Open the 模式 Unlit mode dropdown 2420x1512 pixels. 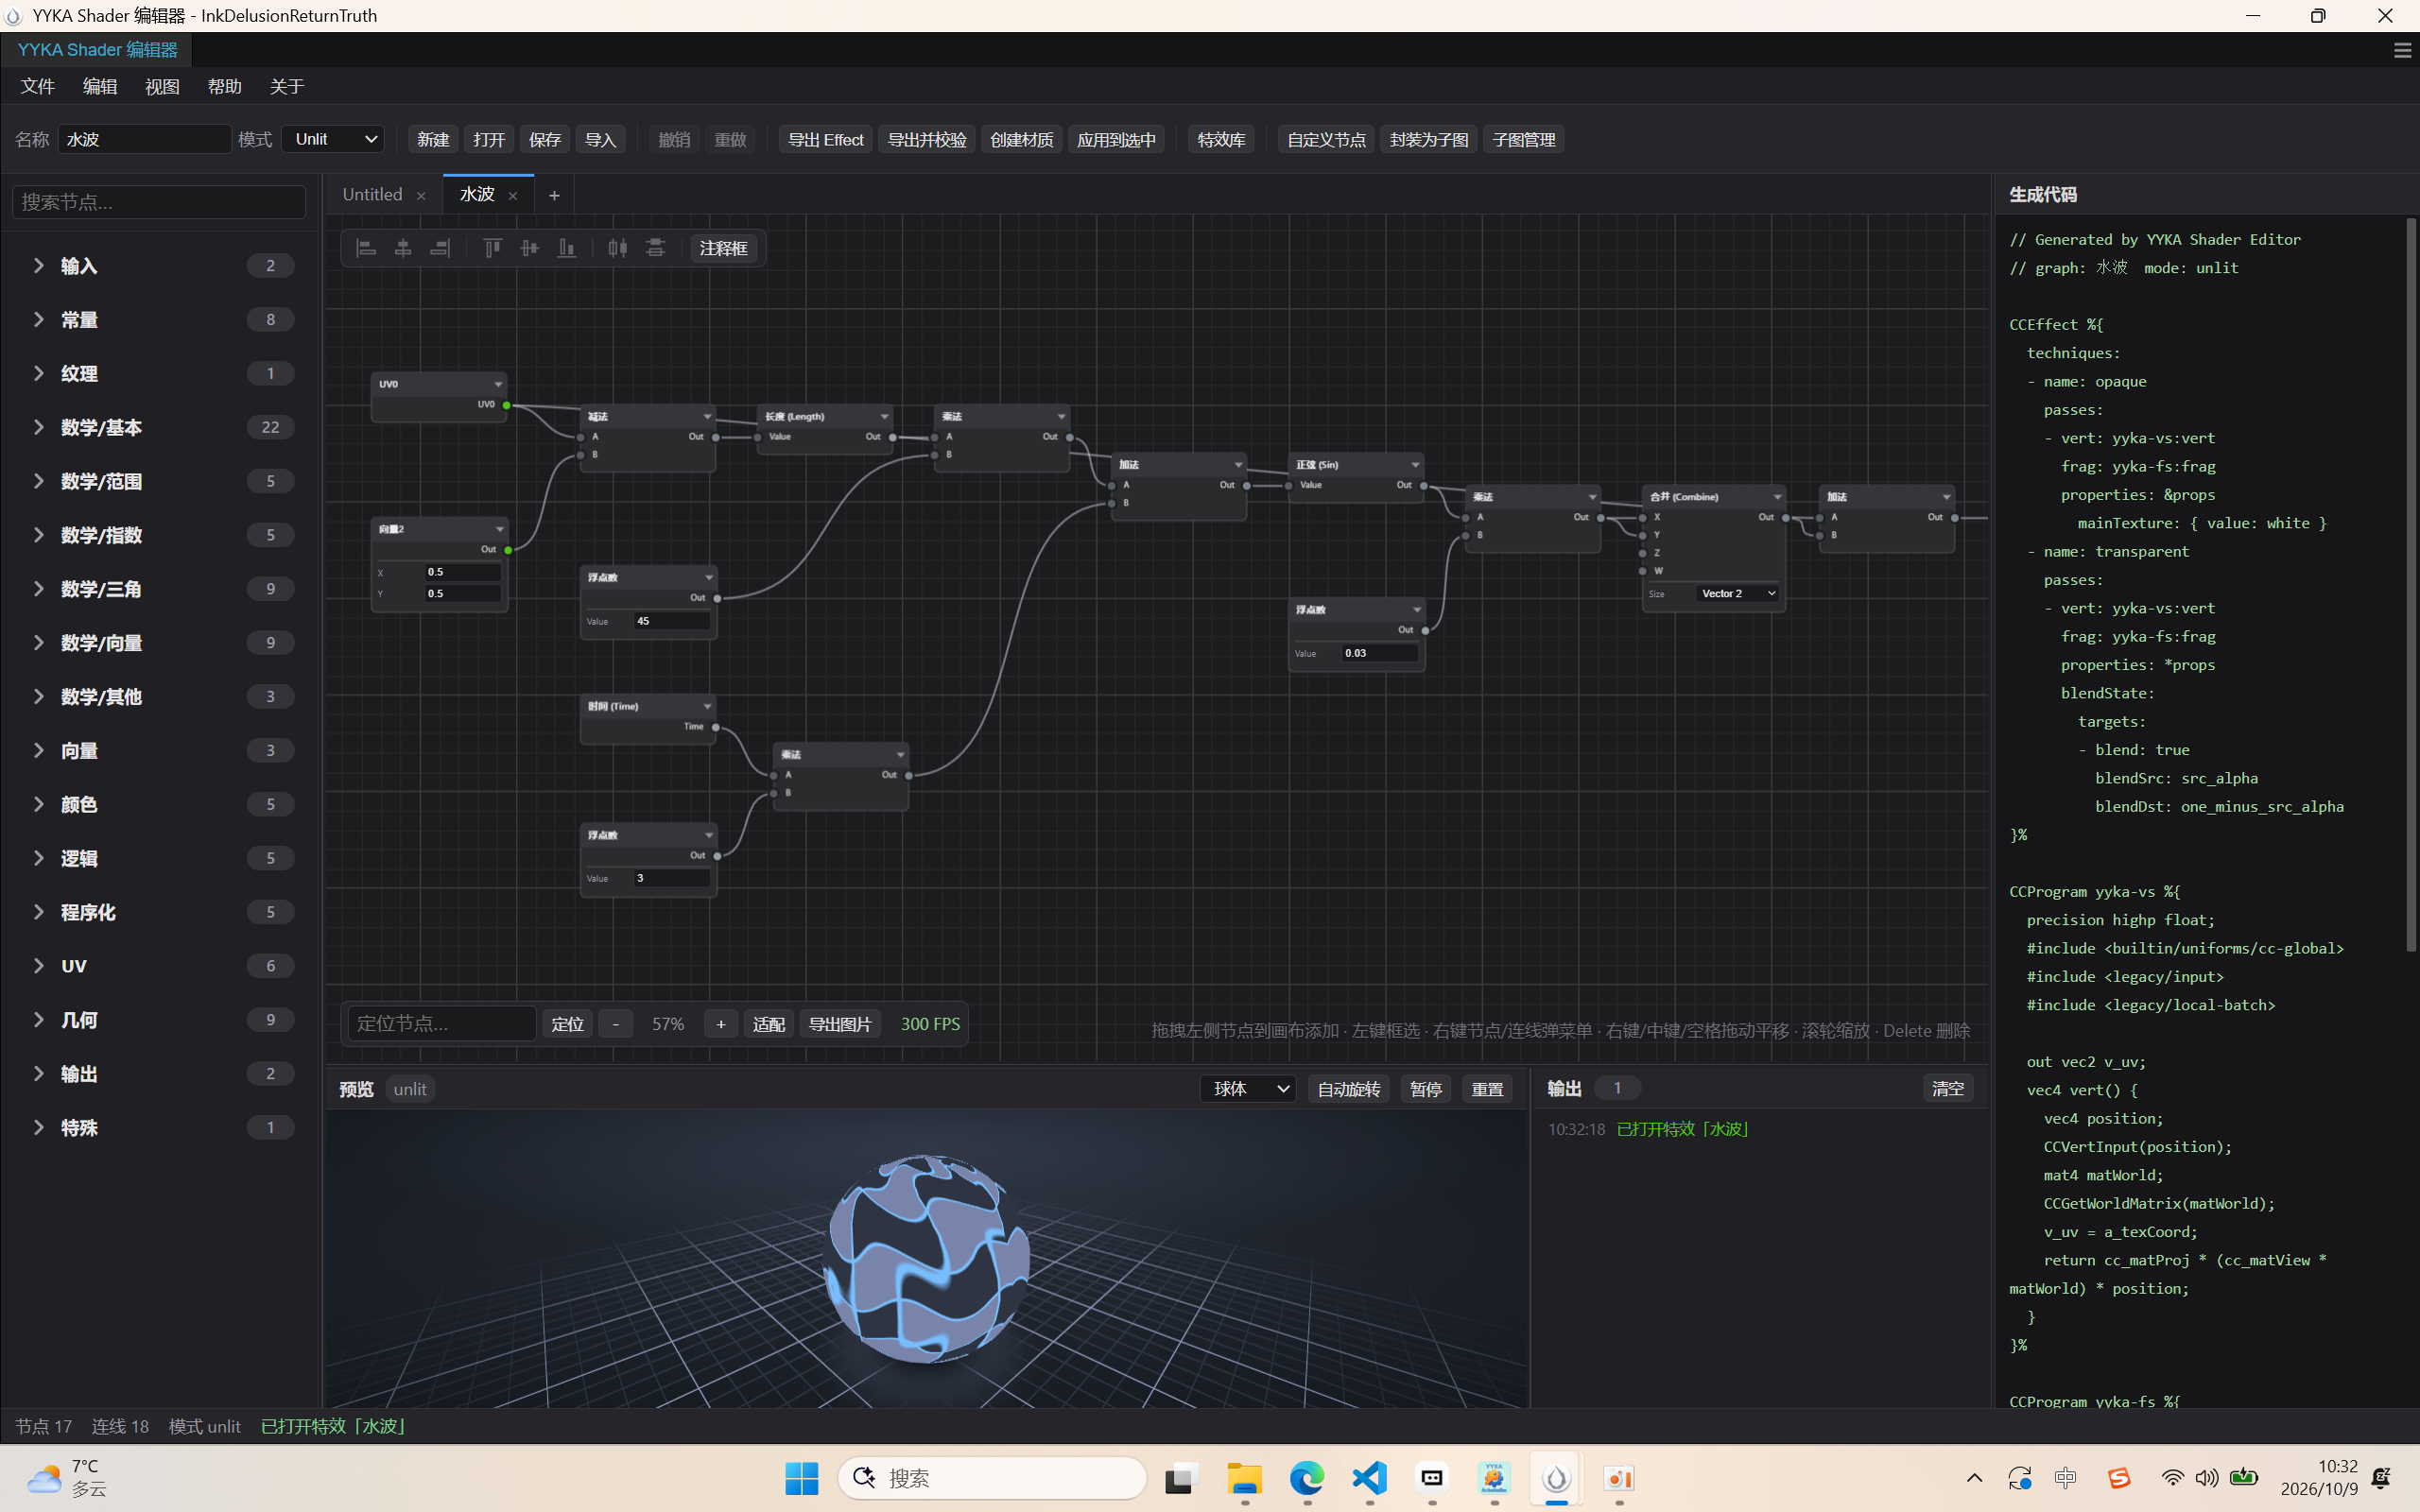click(334, 139)
